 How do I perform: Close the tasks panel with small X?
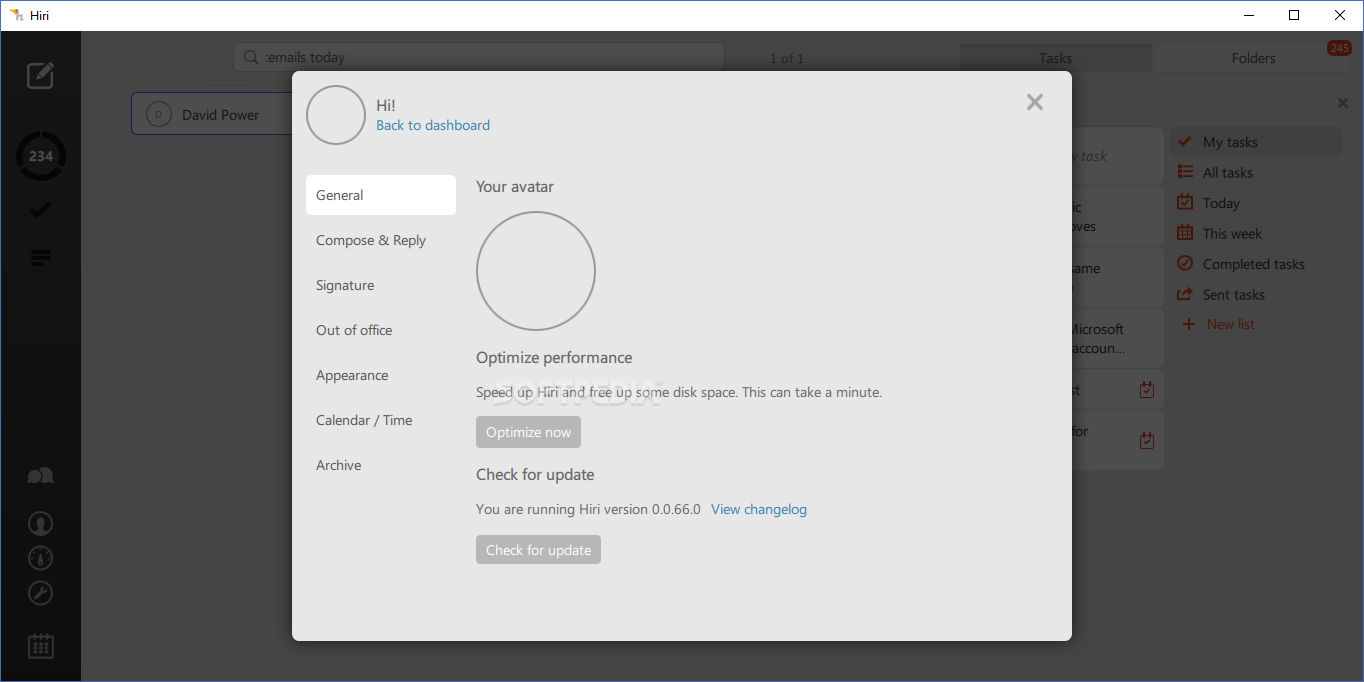1343,103
